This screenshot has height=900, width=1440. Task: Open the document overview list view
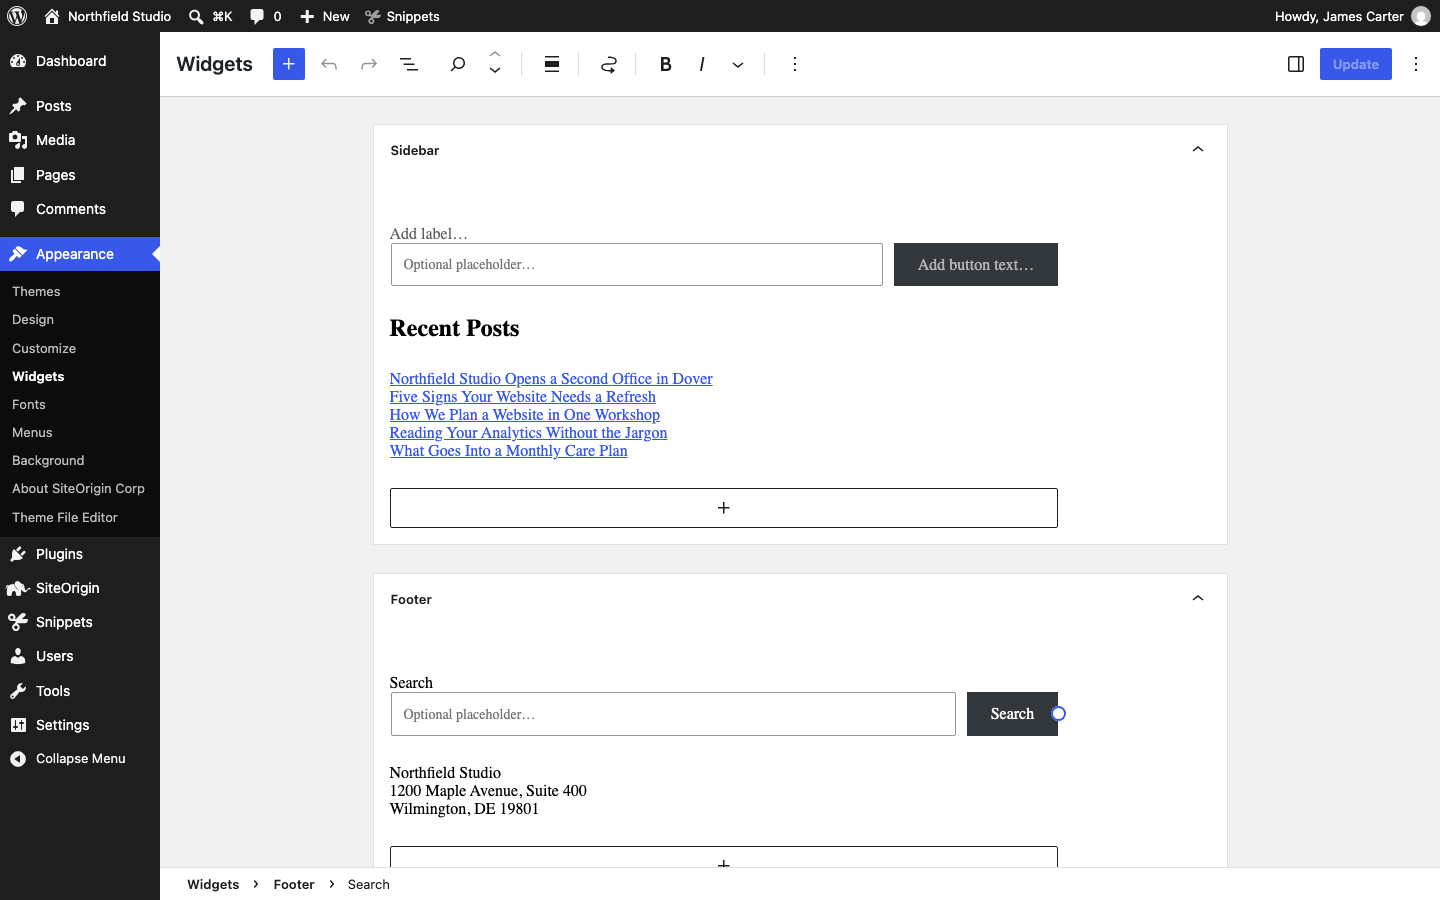pos(410,64)
